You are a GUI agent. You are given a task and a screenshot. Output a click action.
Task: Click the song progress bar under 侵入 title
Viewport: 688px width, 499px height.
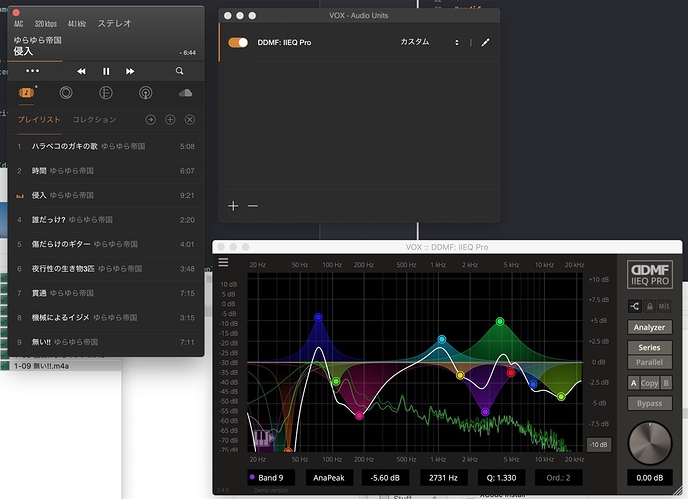point(106,61)
